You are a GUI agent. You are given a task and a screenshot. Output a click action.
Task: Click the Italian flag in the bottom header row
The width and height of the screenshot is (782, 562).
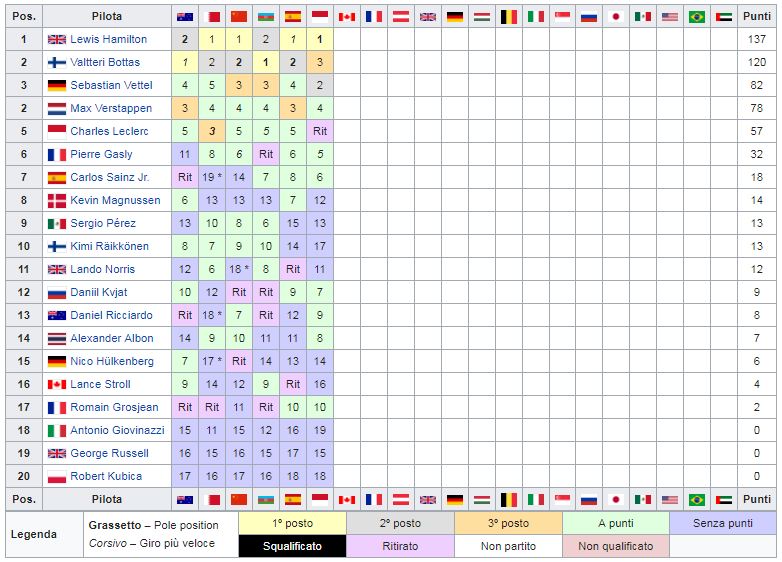(x=536, y=500)
